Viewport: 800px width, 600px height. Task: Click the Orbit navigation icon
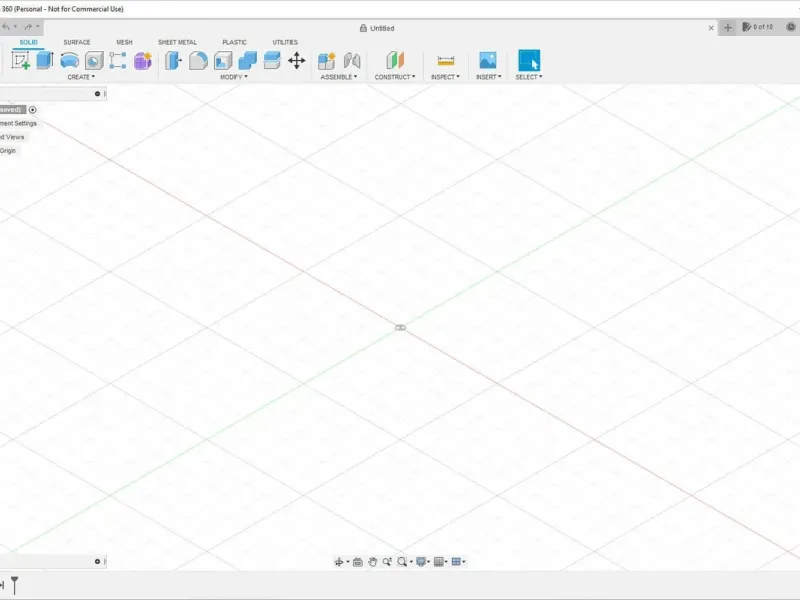[x=338, y=562]
